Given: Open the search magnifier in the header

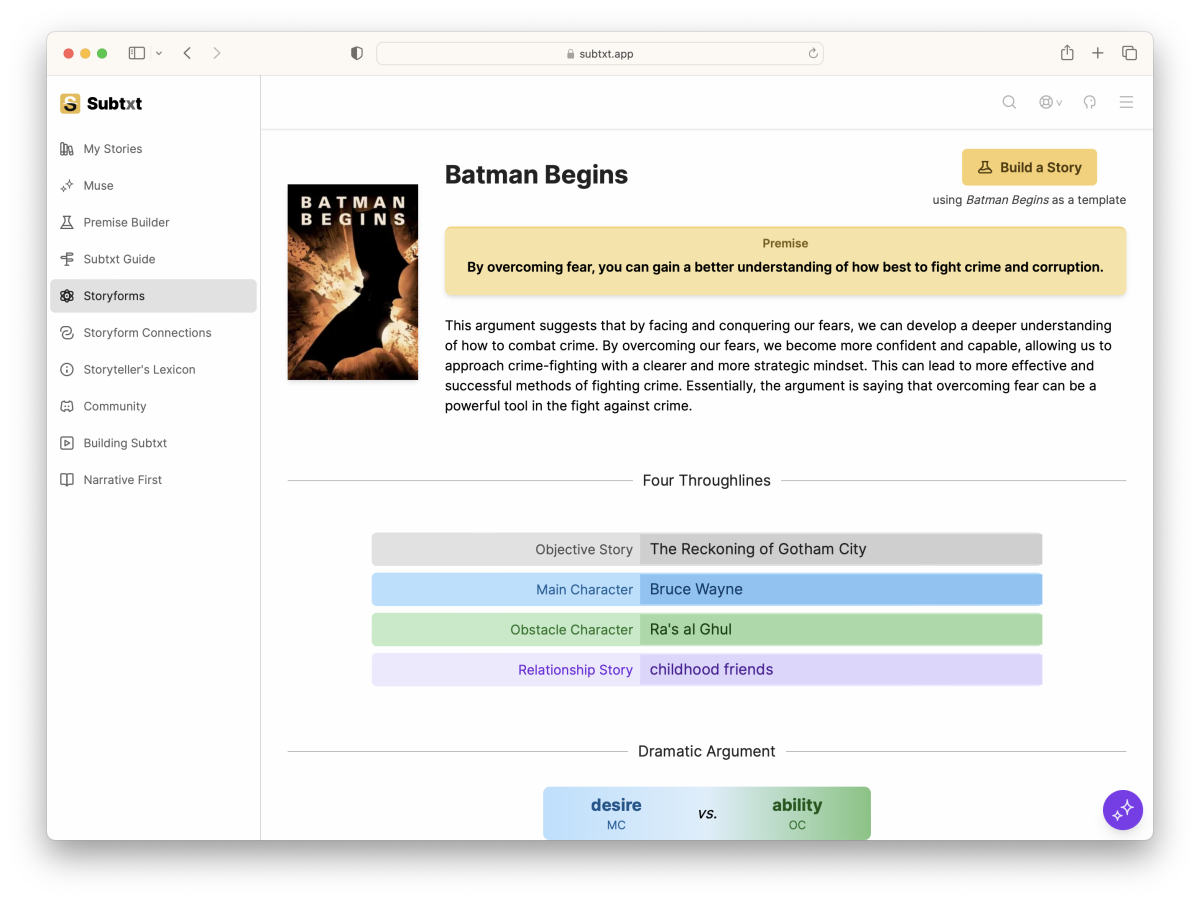Looking at the screenshot, I should [1009, 101].
